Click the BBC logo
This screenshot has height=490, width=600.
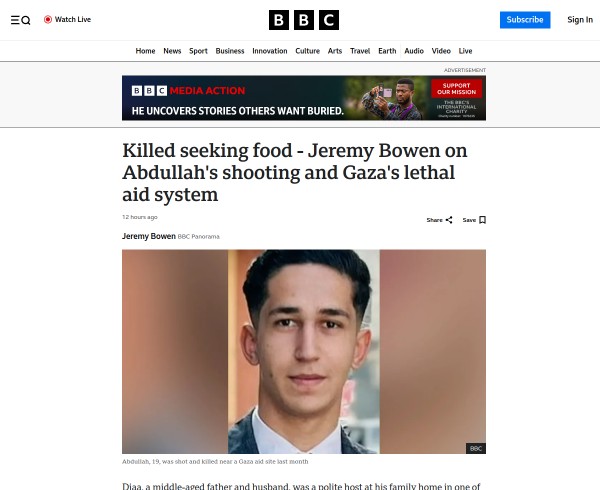304,20
